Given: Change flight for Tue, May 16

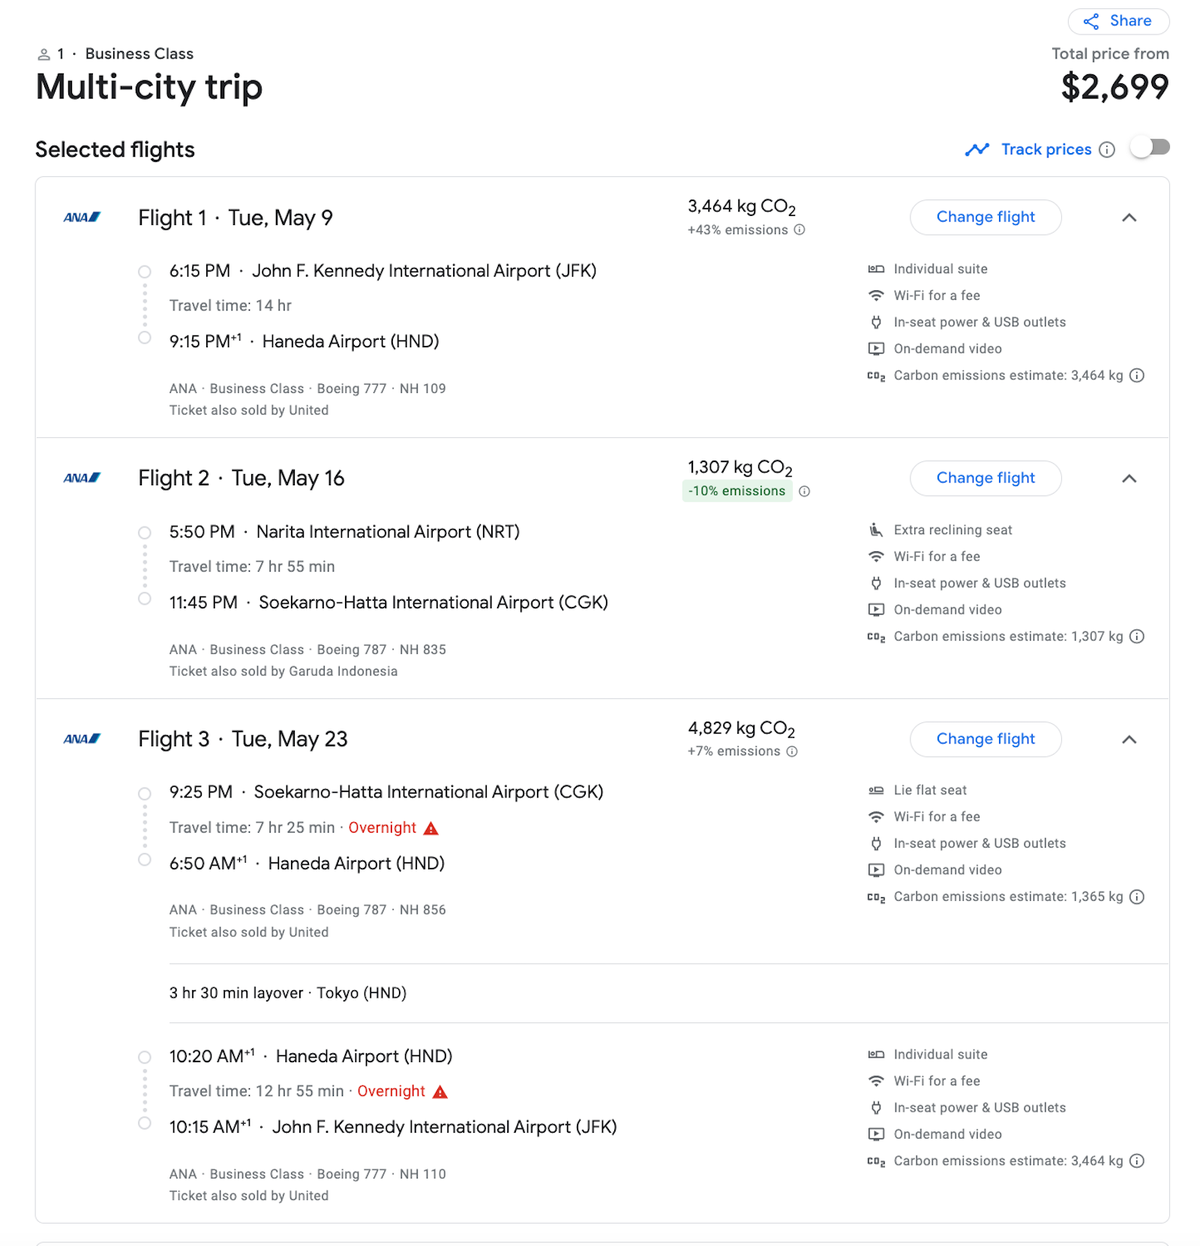Looking at the screenshot, I should [985, 478].
